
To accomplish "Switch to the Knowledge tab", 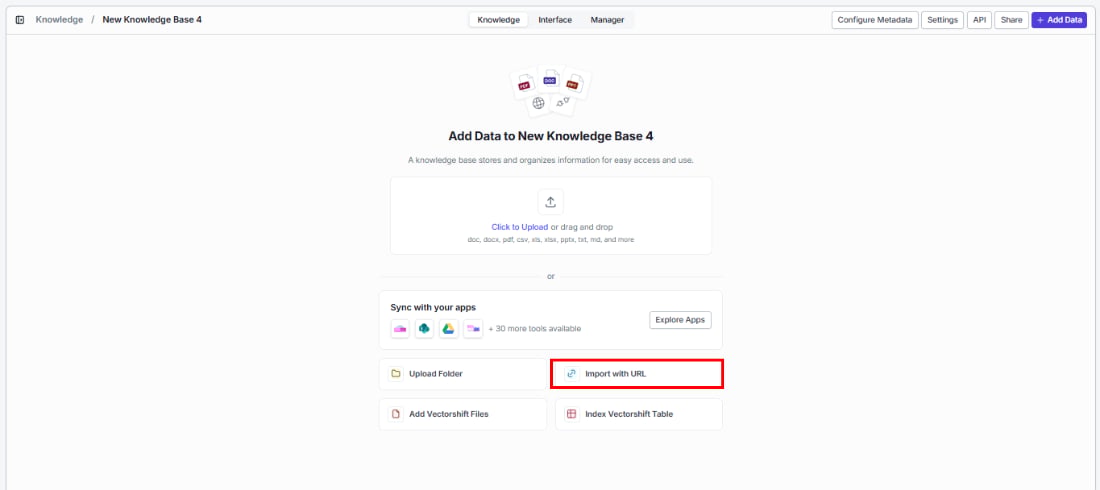I will [x=499, y=20].
